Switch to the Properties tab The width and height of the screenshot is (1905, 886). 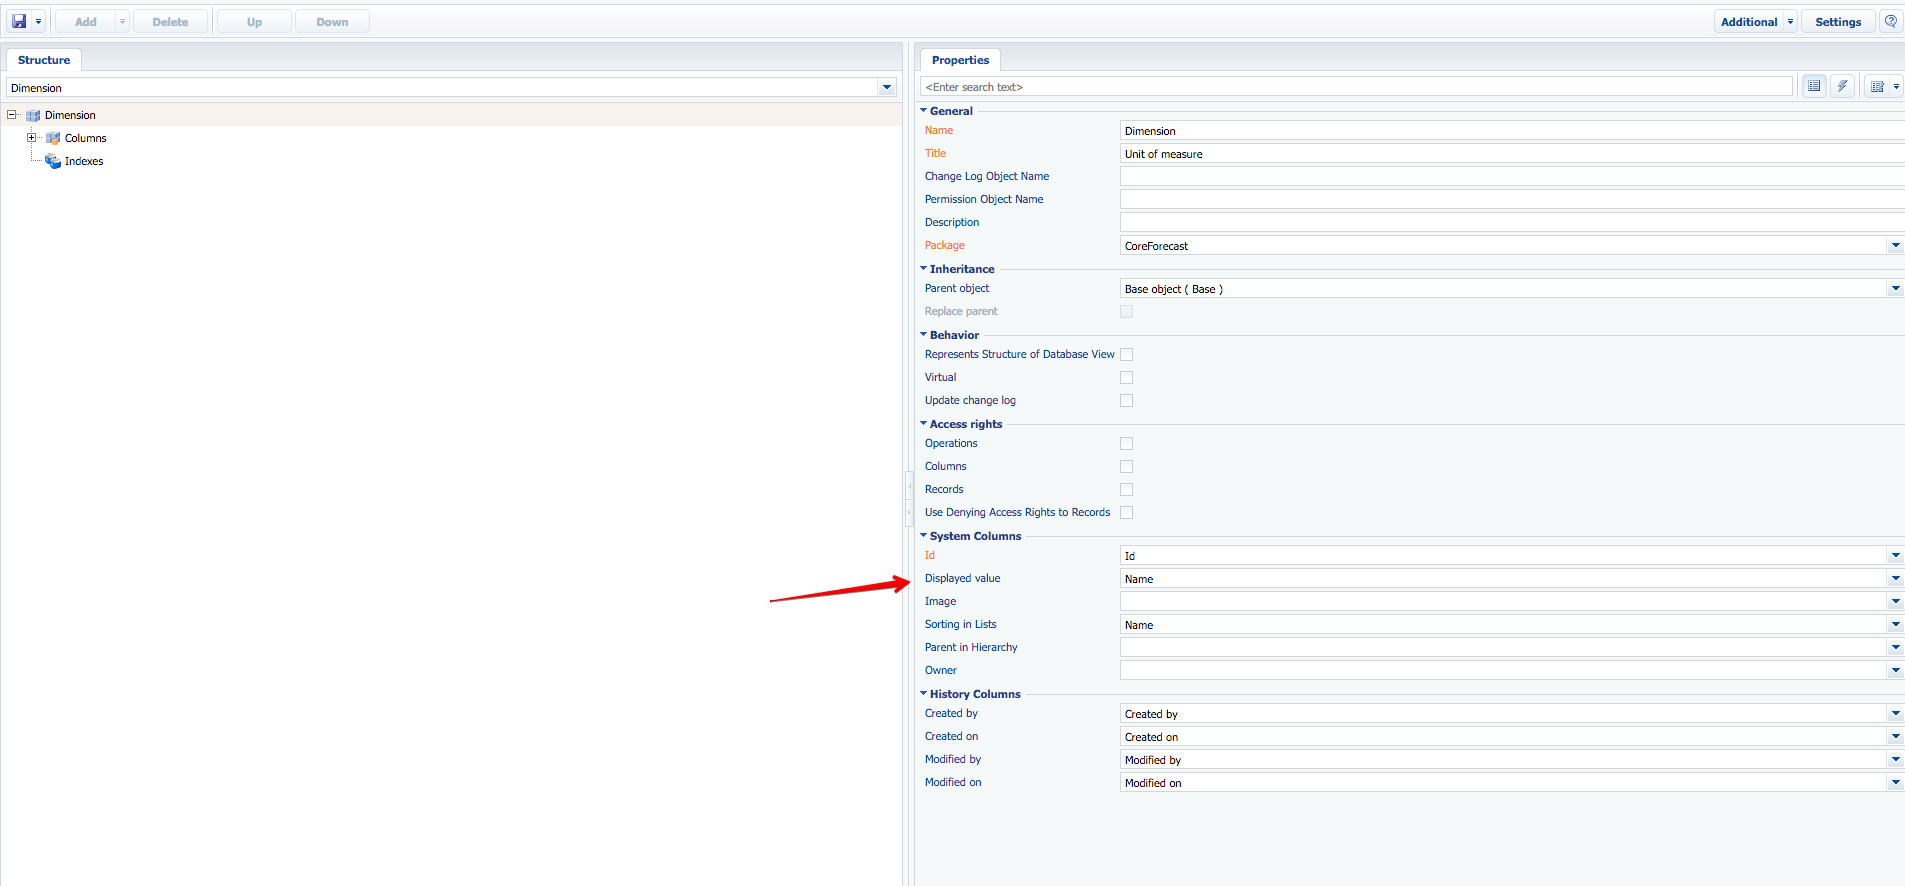pyautogui.click(x=960, y=60)
